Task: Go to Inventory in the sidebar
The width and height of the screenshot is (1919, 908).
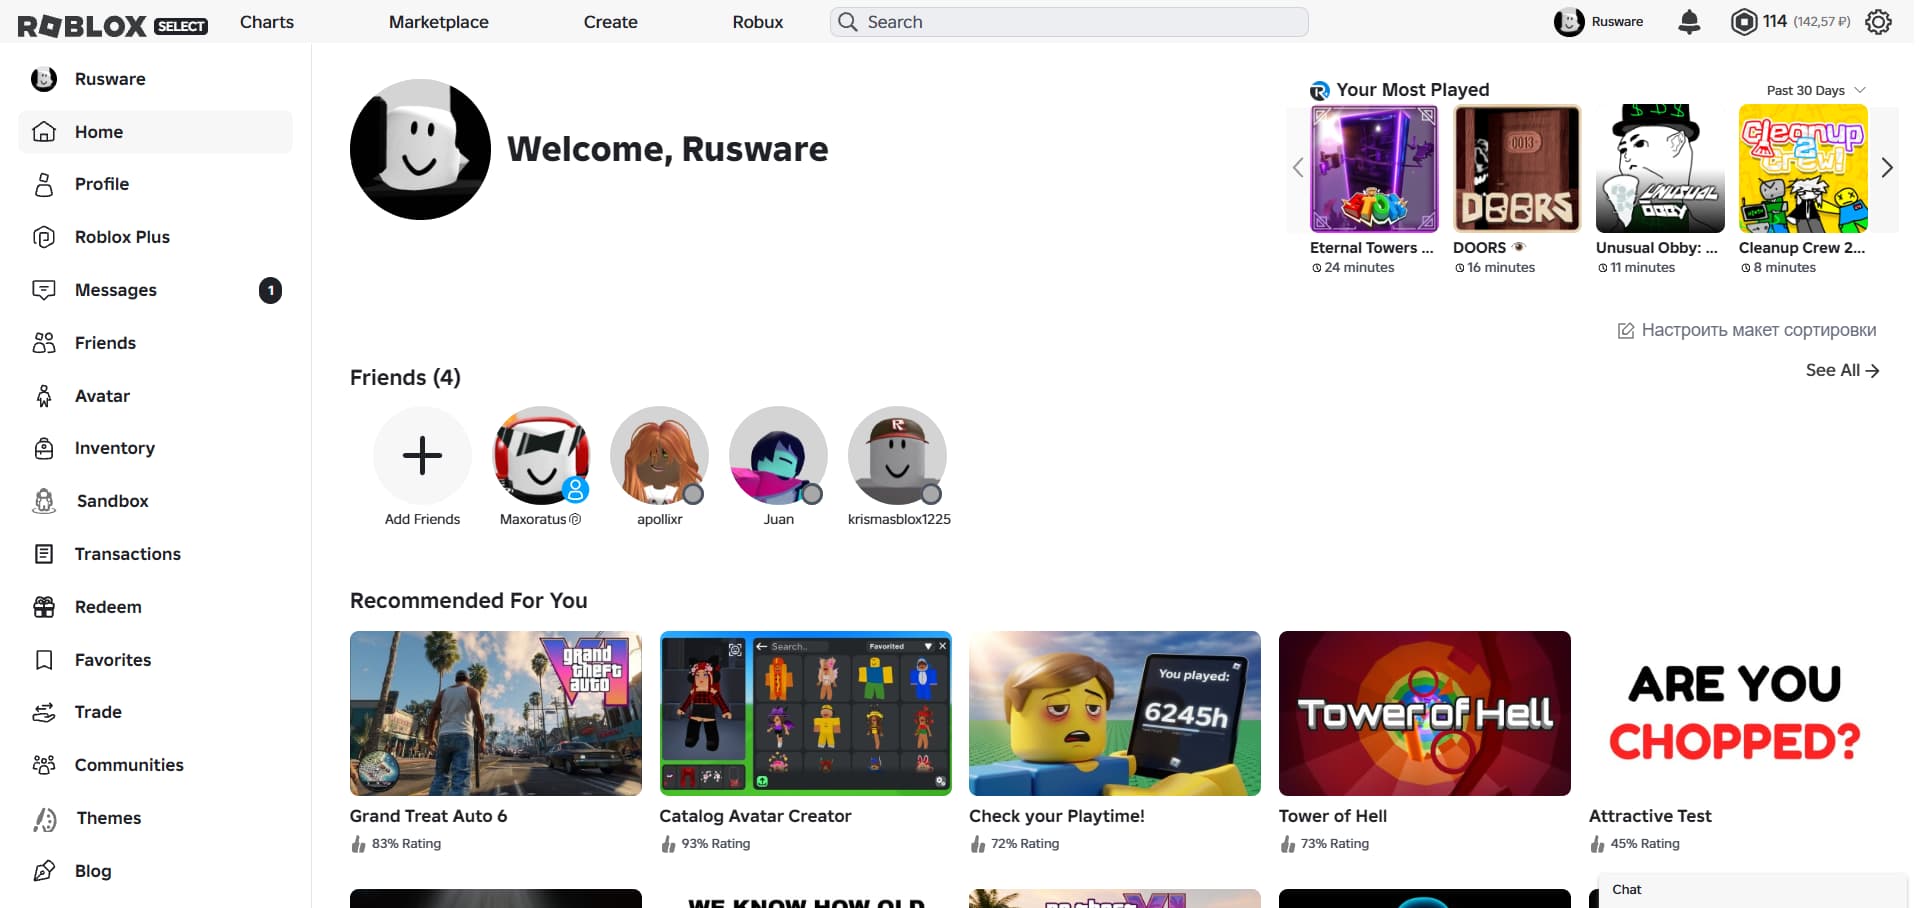Action: [x=156, y=448]
